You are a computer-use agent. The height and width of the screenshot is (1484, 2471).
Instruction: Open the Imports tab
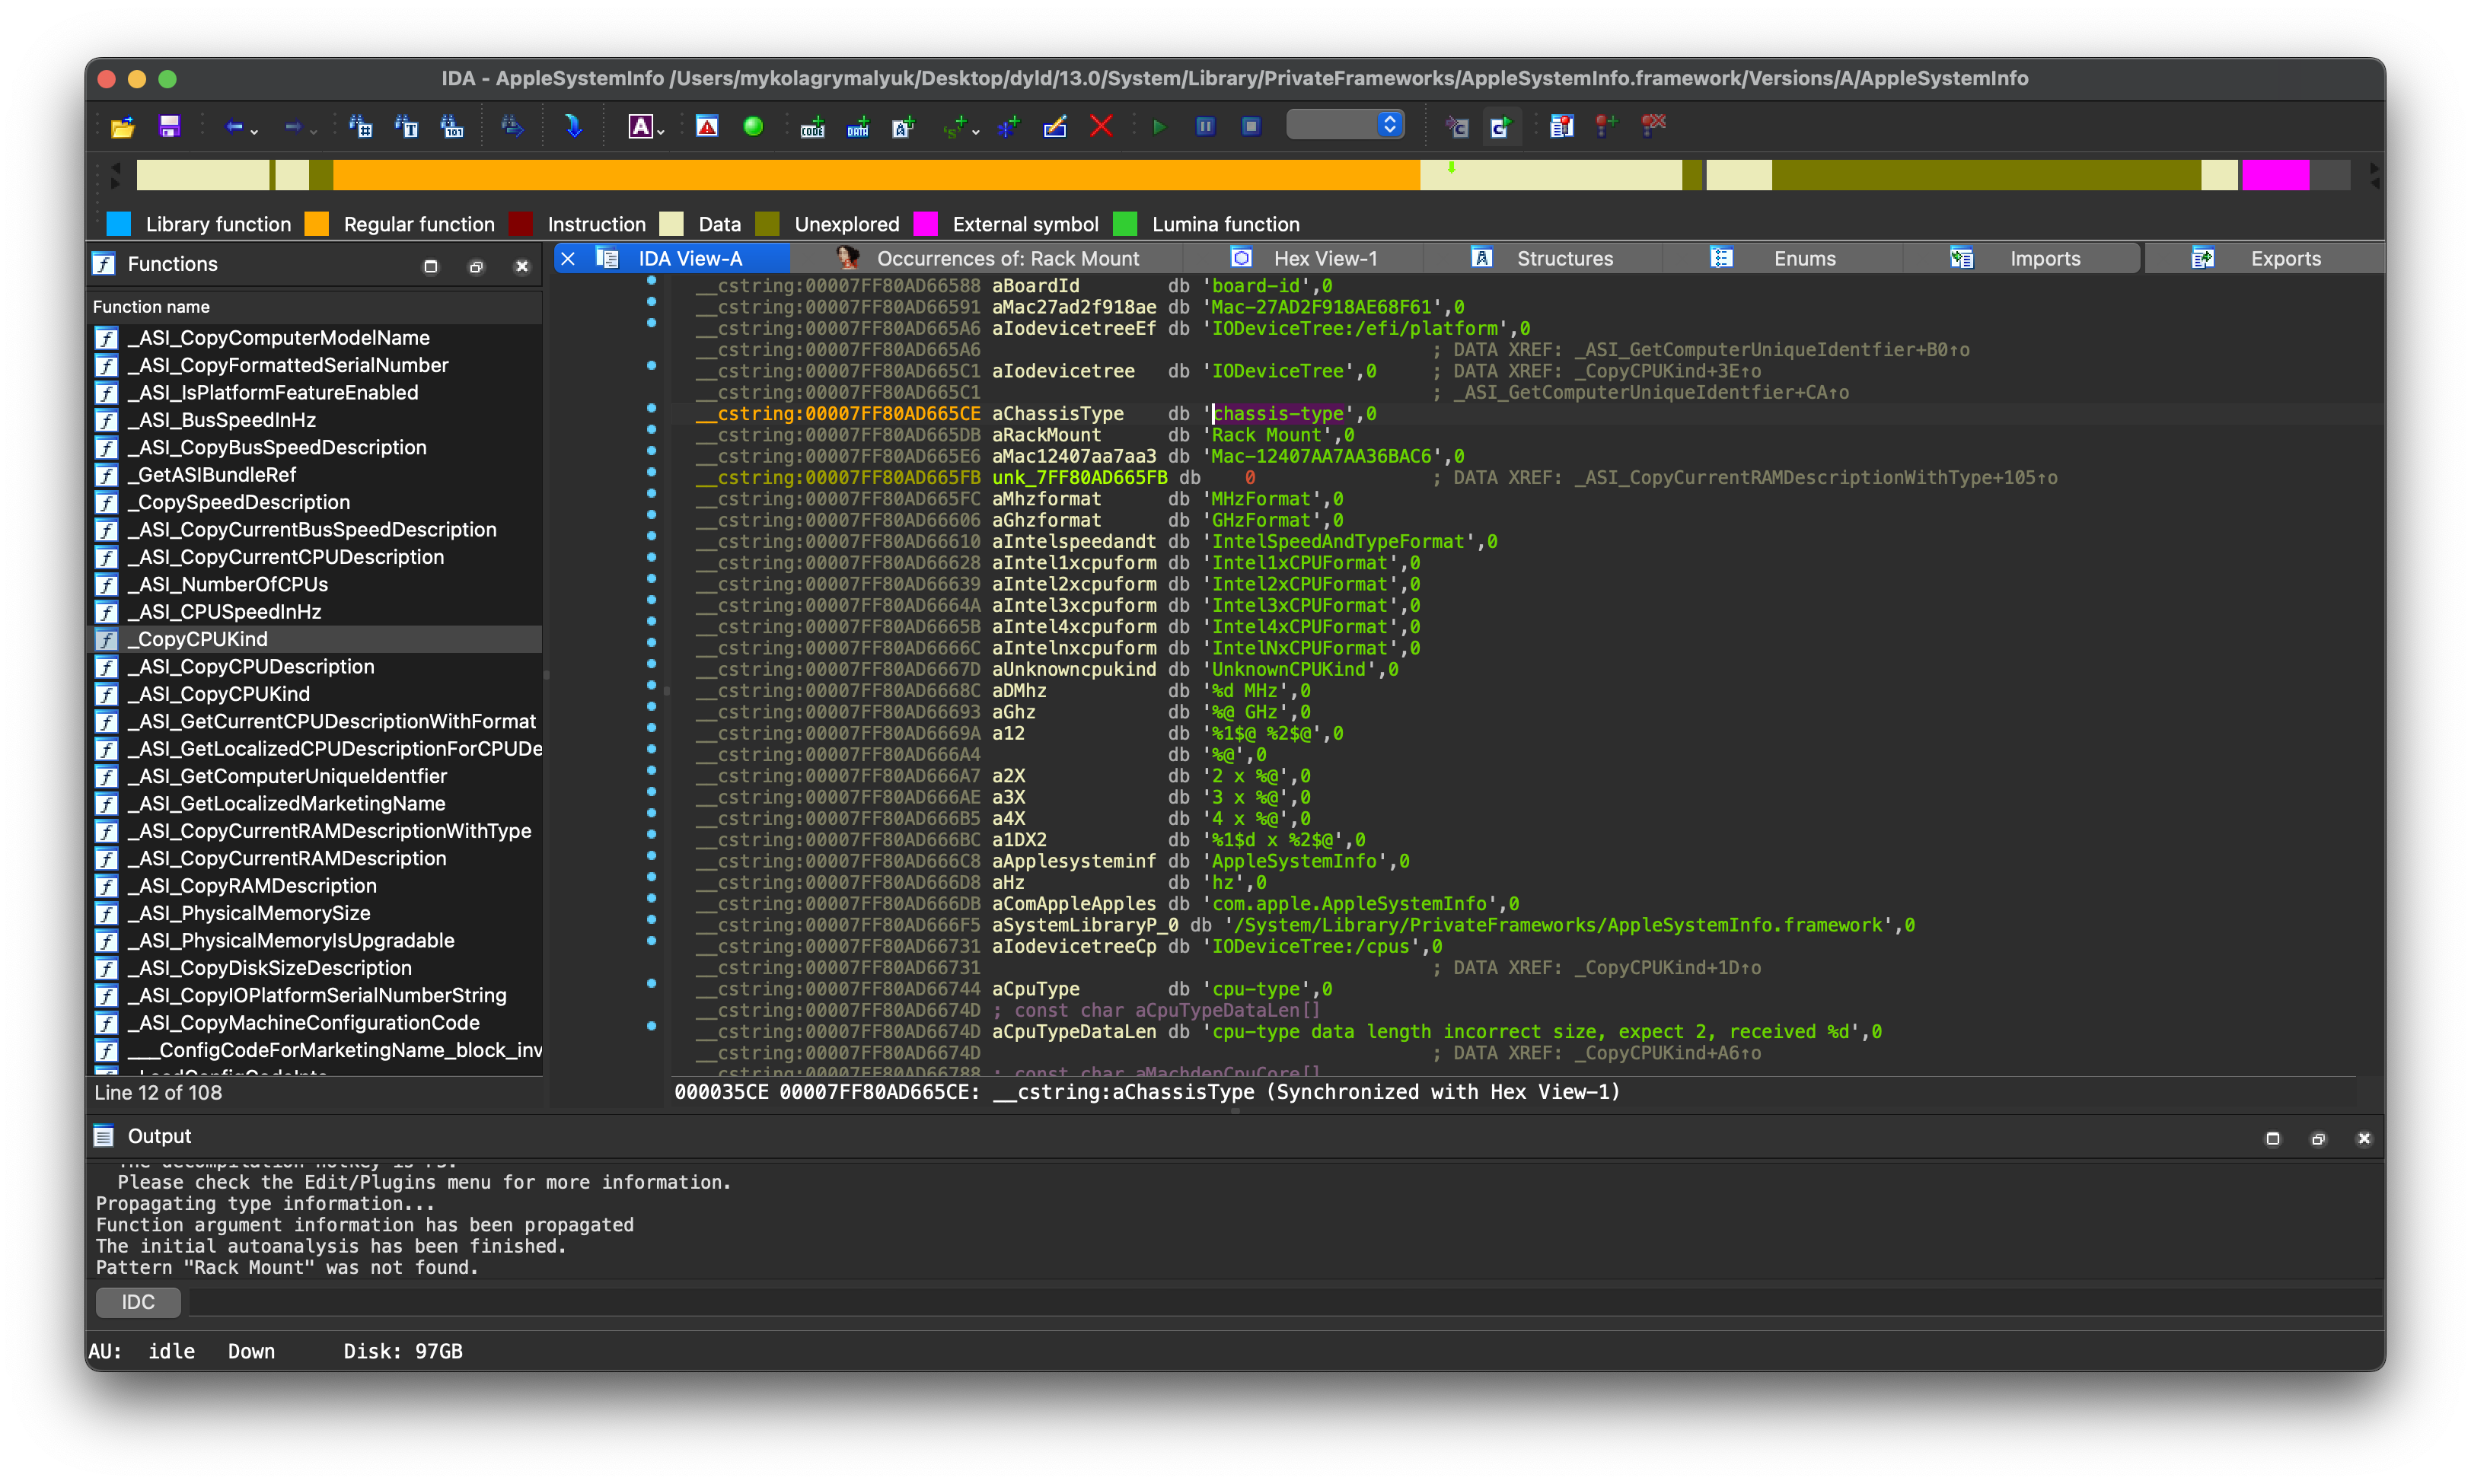click(x=2044, y=259)
